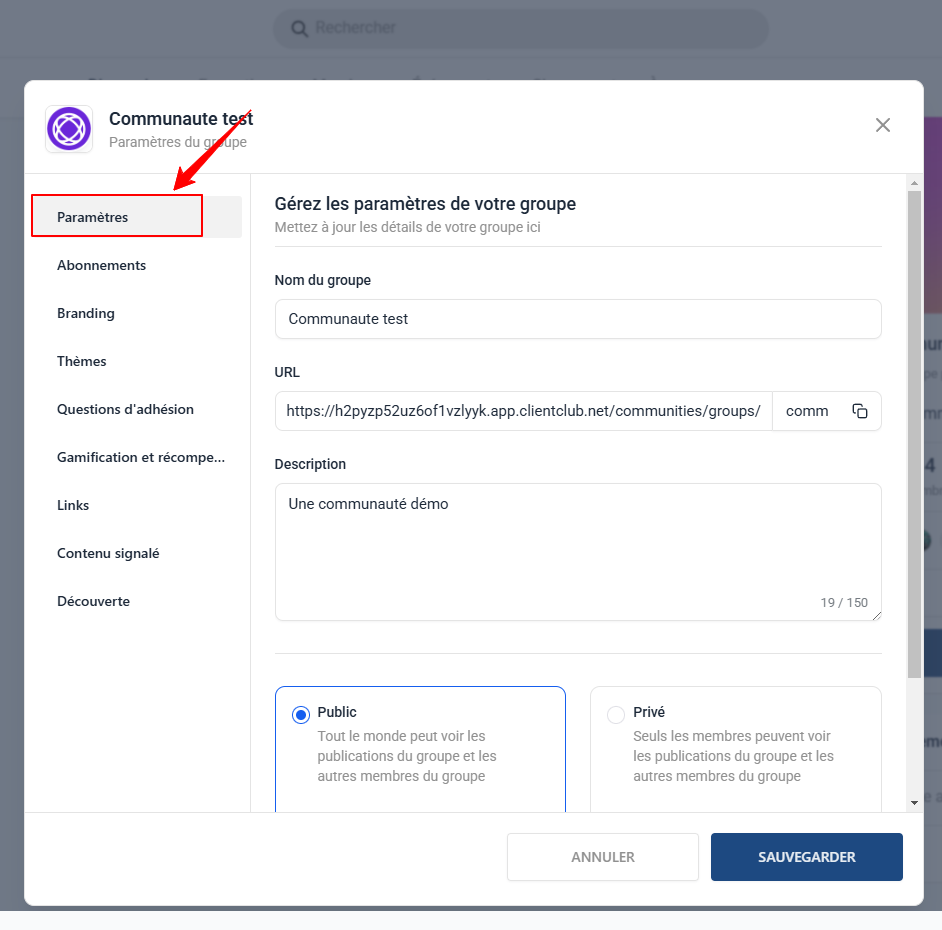Image resolution: width=942 pixels, height=930 pixels.
Task: Click the search magnifier icon
Action: click(x=299, y=28)
